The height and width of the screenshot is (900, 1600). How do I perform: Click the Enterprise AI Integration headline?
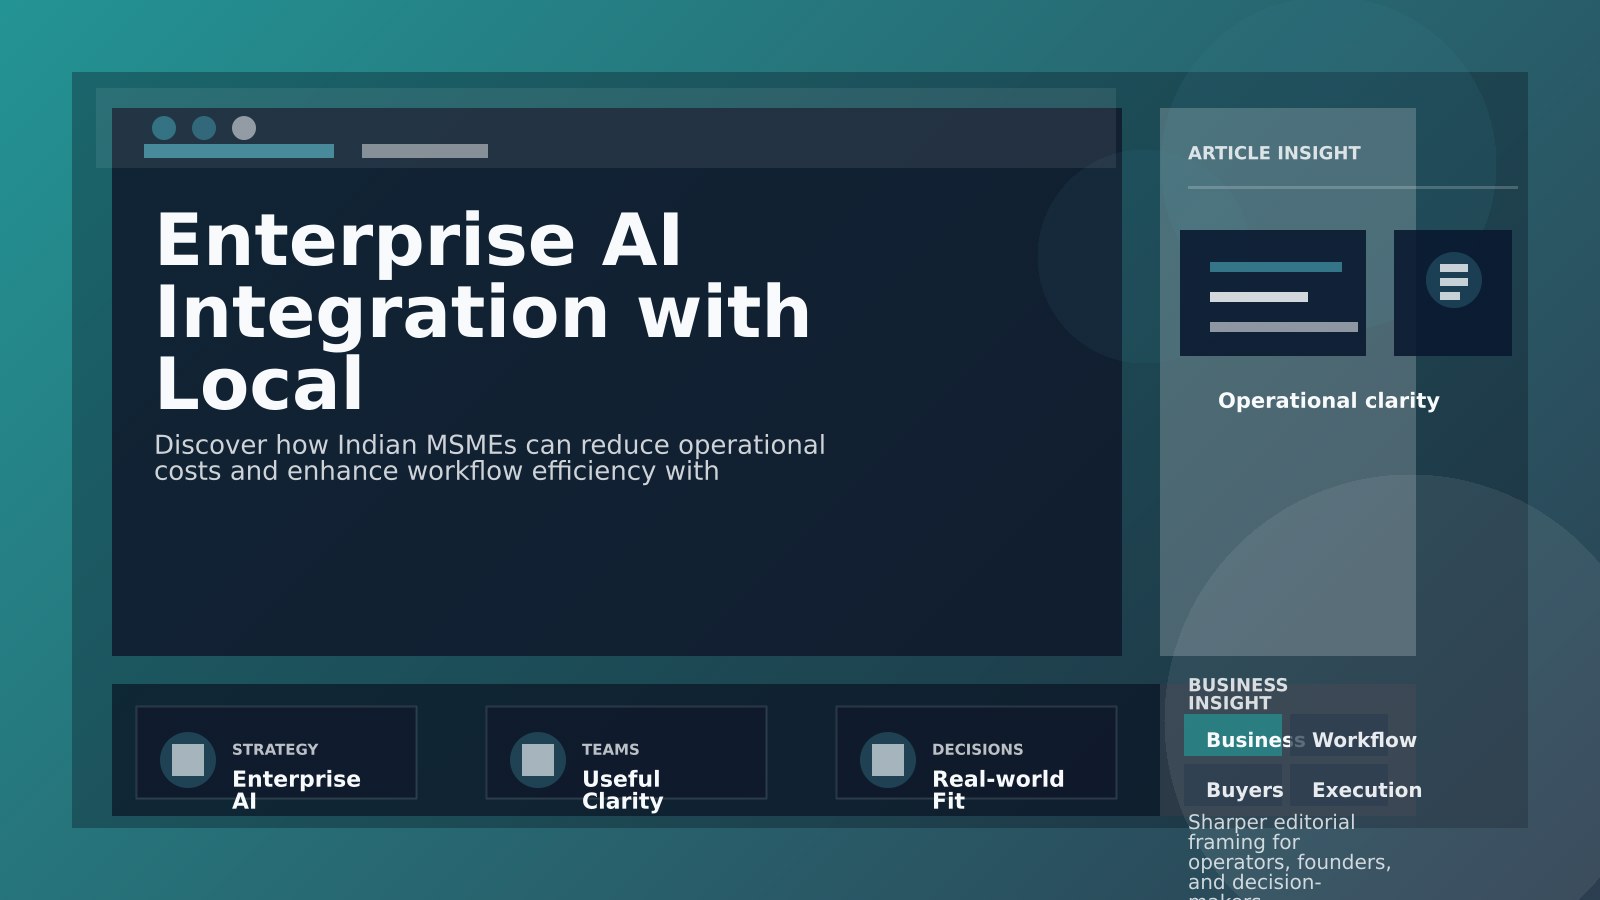pyautogui.click(x=483, y=312)
